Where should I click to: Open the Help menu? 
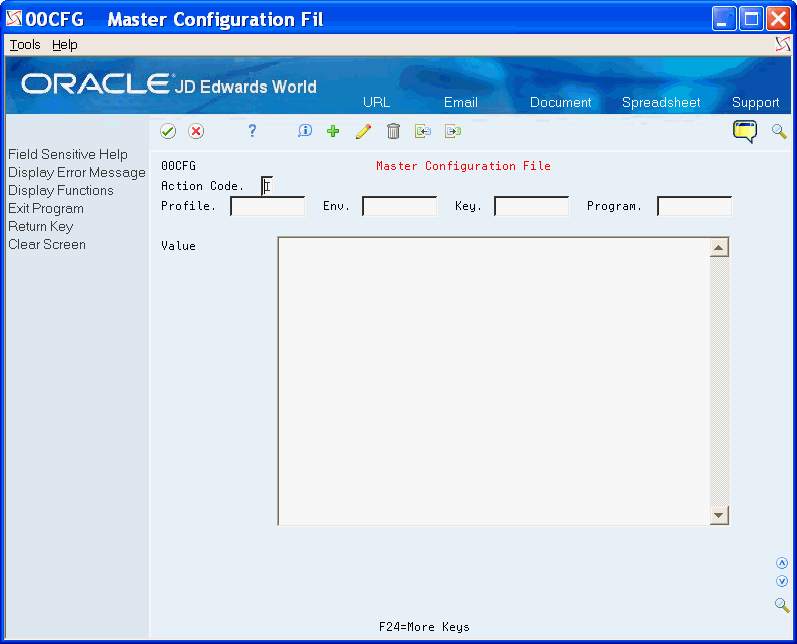(x=65, y=45)
